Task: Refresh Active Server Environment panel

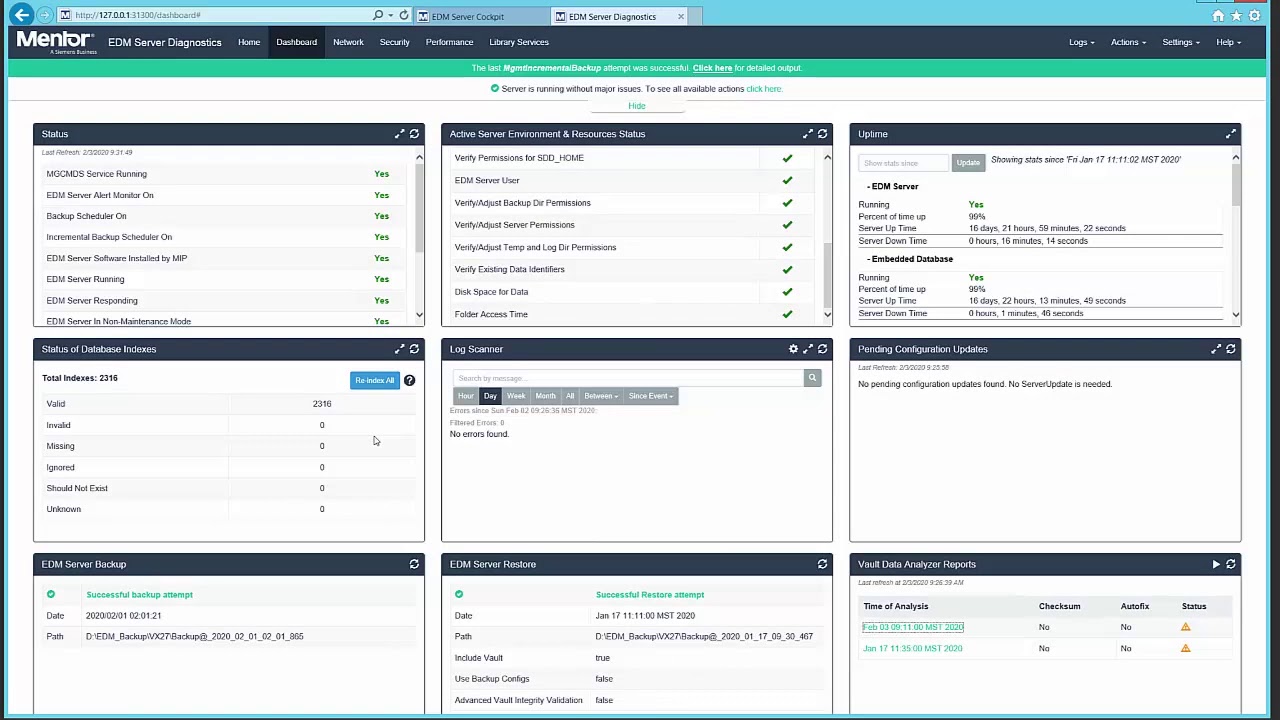Action: tap(822, 134)
